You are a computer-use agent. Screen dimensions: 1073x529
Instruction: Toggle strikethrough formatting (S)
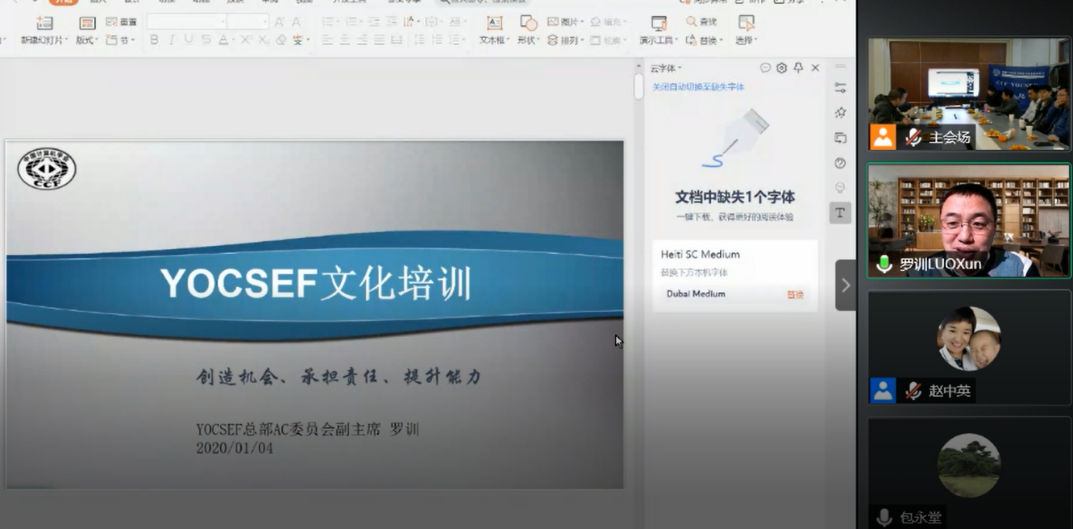[x=206, y=40]
